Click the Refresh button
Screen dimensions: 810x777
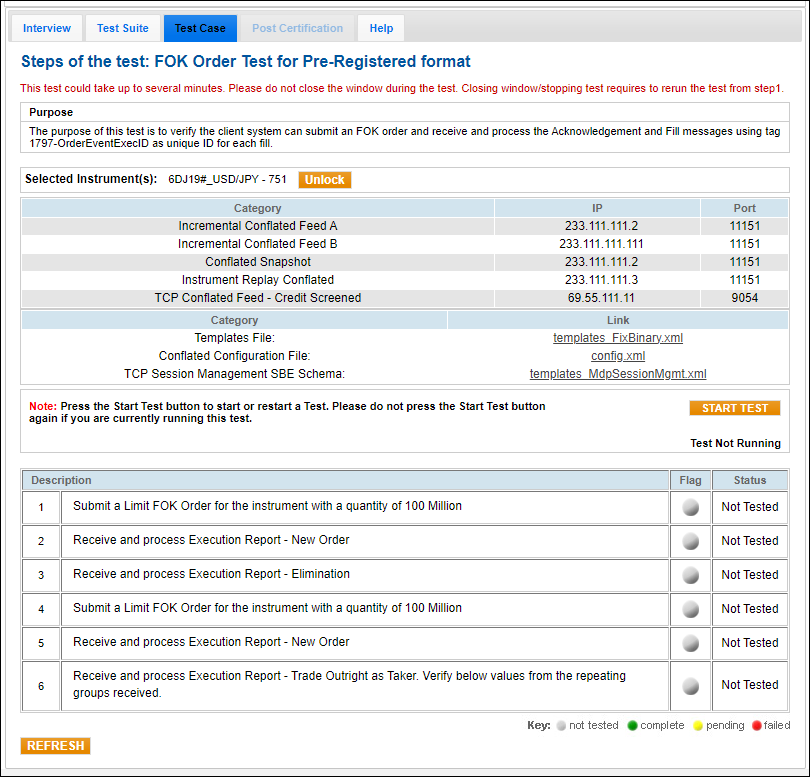55,746
